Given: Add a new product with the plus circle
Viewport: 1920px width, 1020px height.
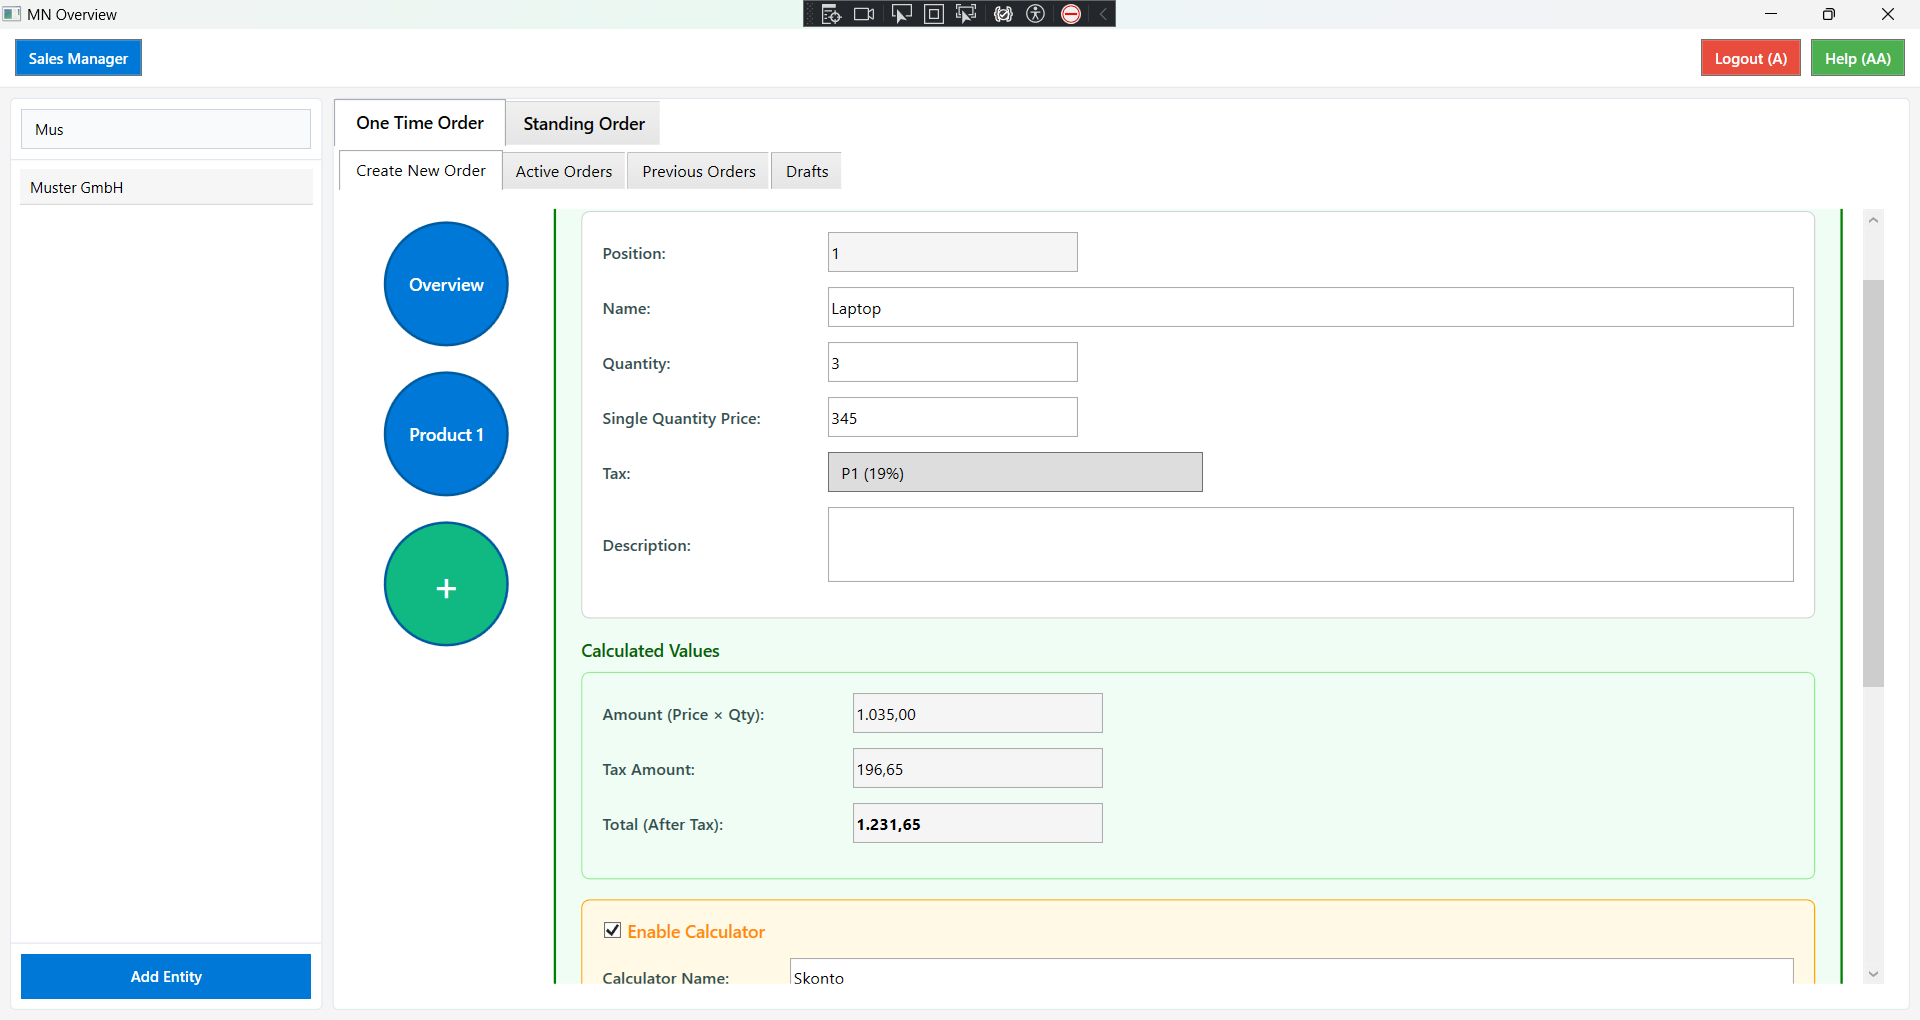Looking at the screenshot, I should [445, 583].
